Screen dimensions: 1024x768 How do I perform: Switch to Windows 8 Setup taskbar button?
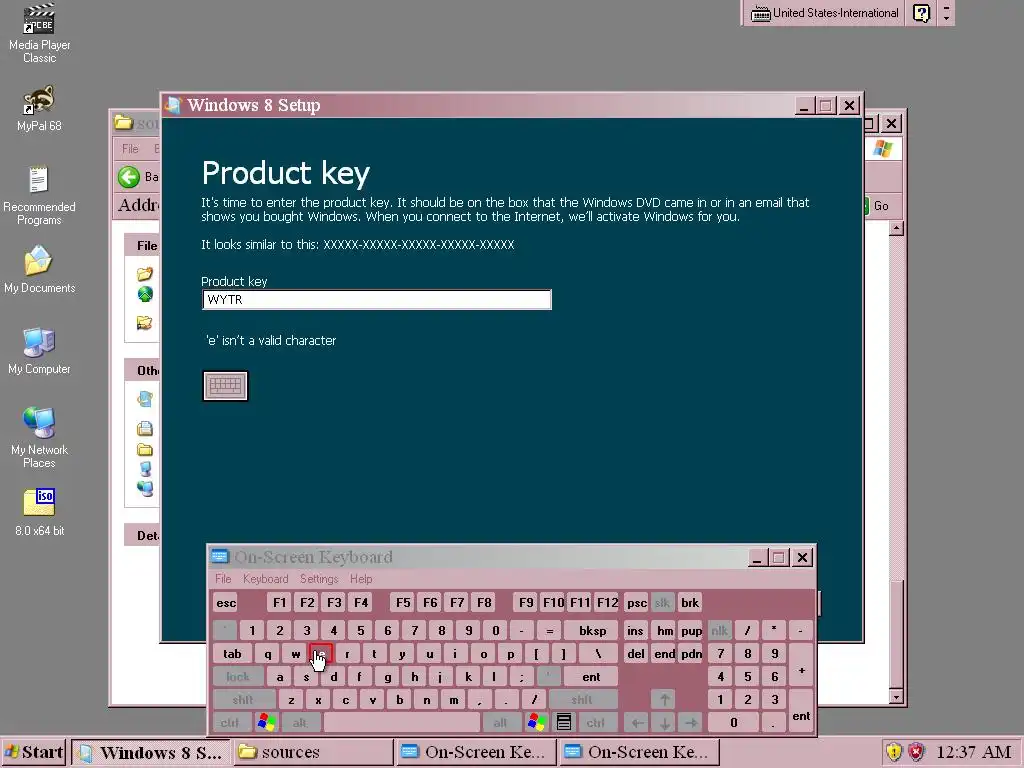coord(151,752)
